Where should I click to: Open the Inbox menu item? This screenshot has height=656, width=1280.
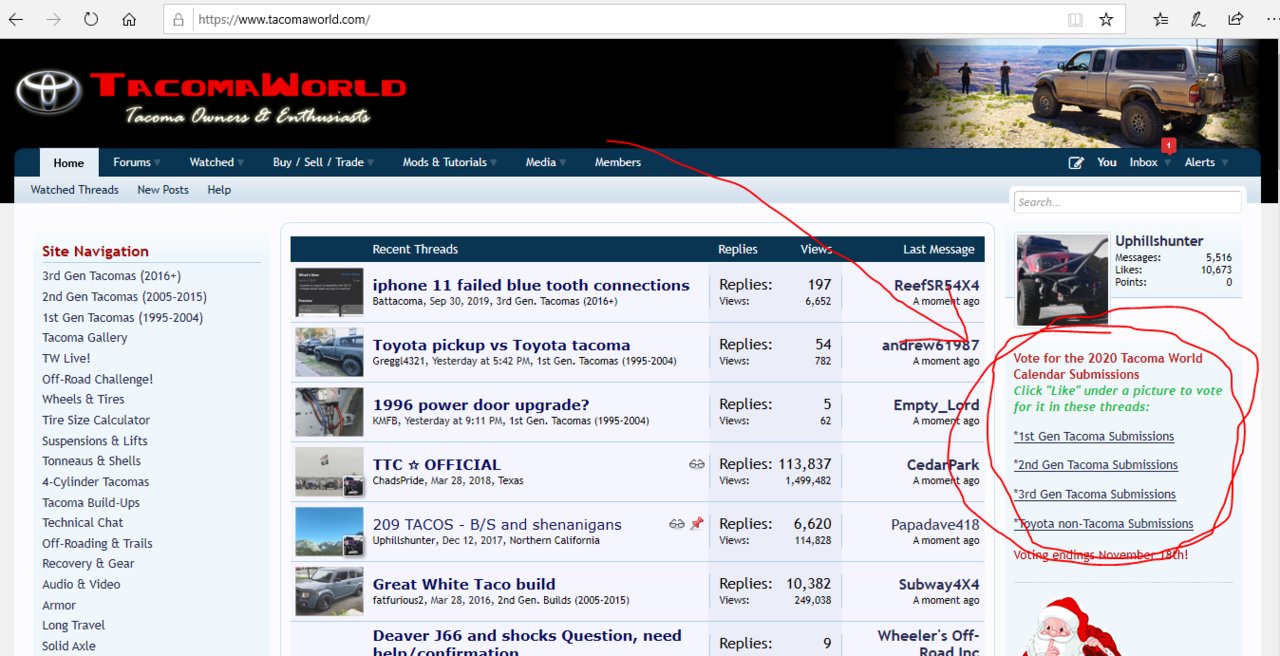coord(1143,163)
